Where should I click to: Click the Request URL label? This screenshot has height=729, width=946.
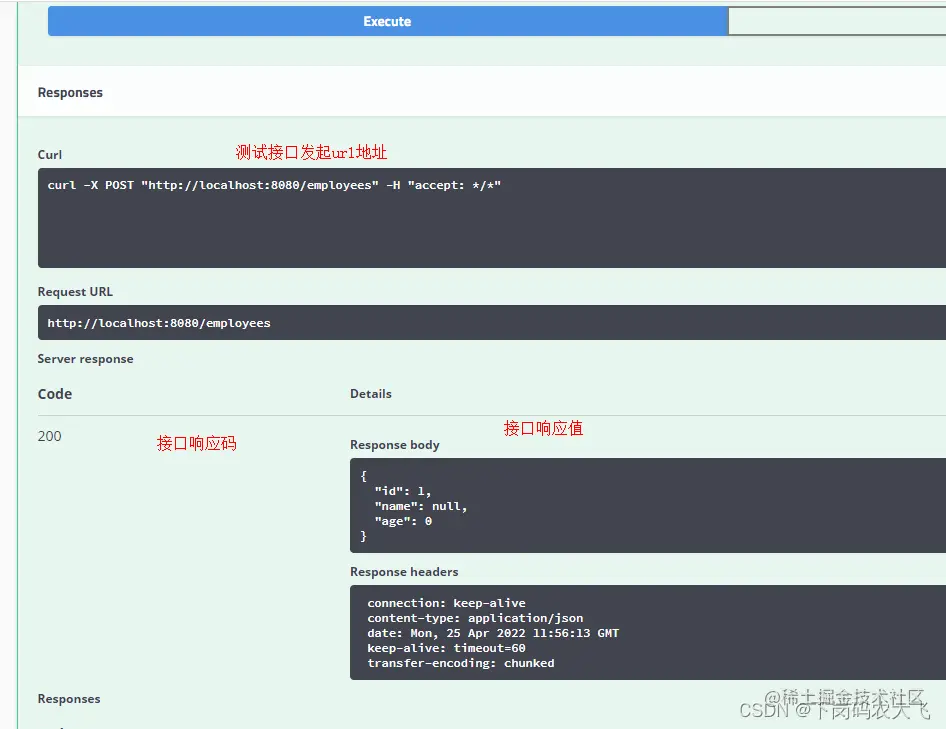[75, 291]
